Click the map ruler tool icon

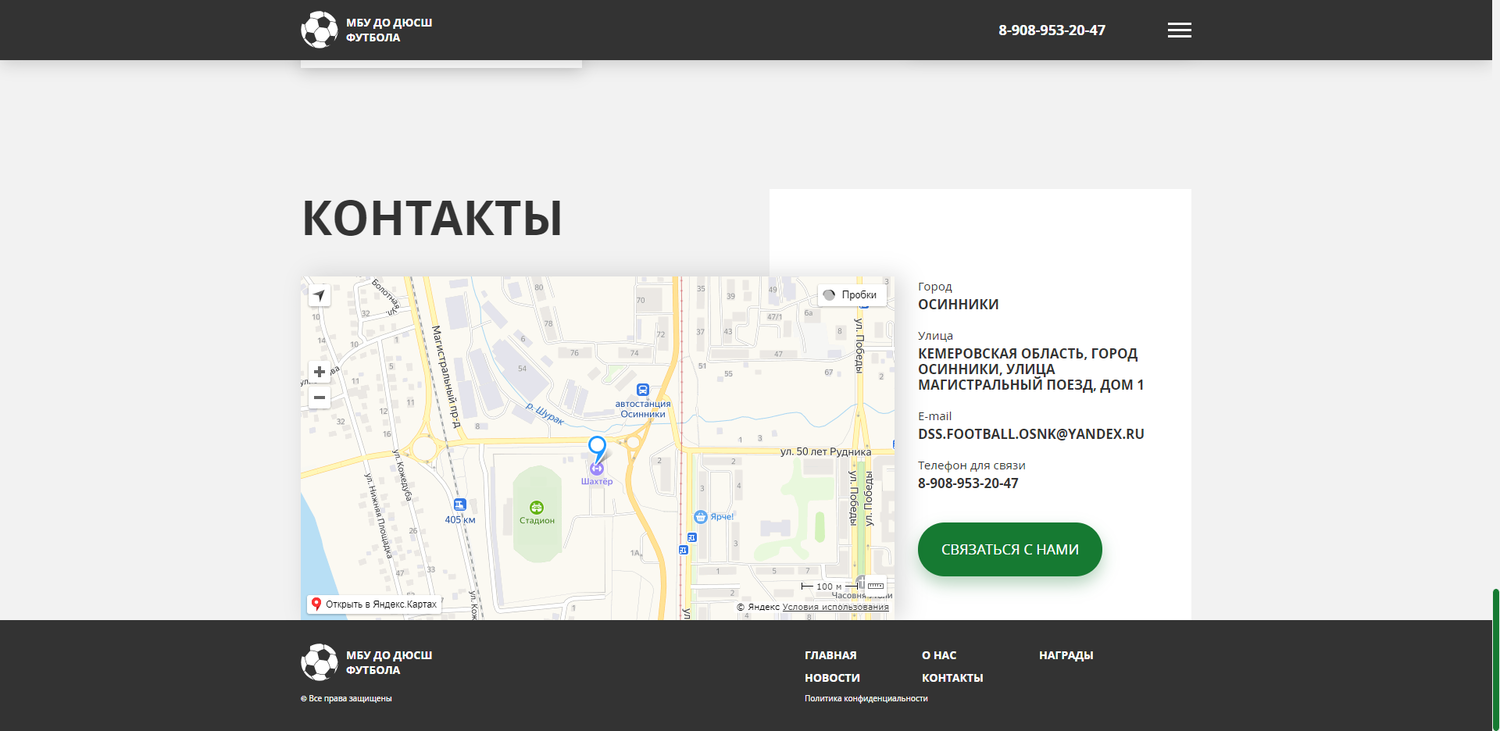[876, 586]
